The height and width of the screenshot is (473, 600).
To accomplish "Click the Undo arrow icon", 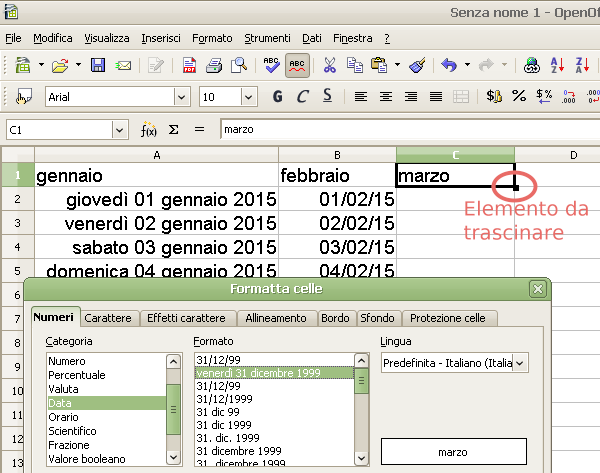I will point(448,66).
